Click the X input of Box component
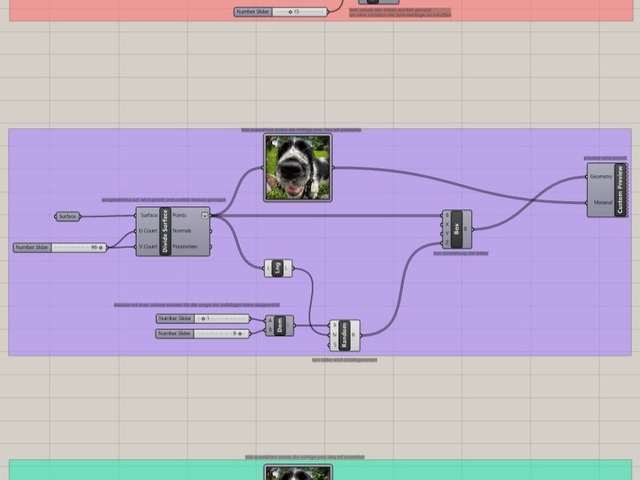 tap(447, 224)
